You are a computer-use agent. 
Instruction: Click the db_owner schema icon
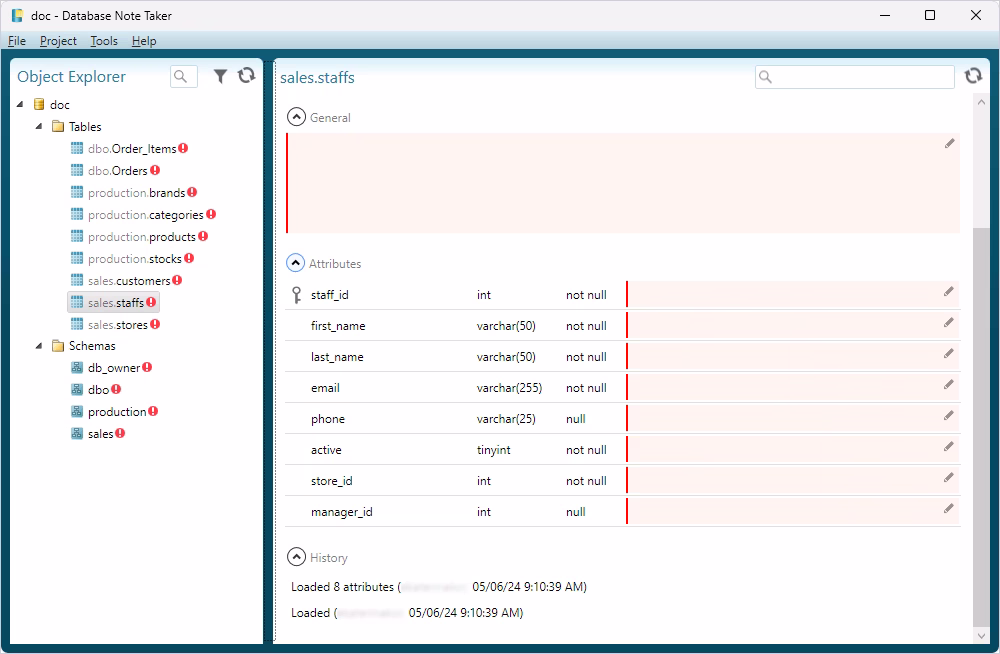tap(77, 368)
